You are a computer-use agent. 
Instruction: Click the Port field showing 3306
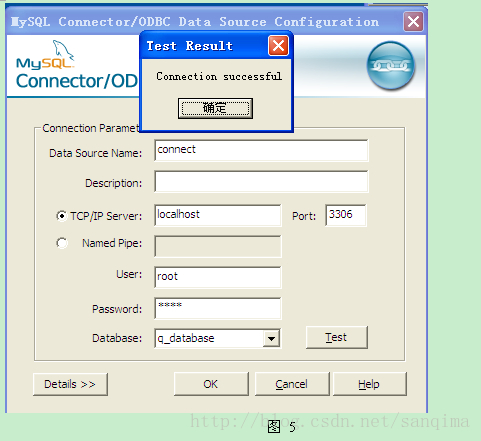pyautogui.click(x=346, y=215)
